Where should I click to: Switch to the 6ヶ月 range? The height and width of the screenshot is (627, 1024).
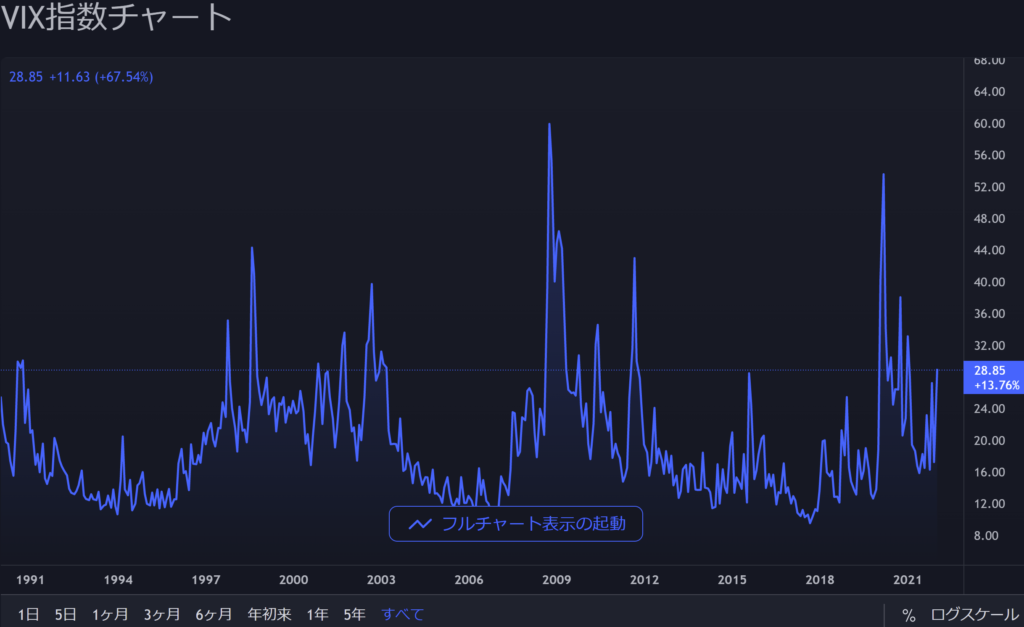tap(213, 615)
